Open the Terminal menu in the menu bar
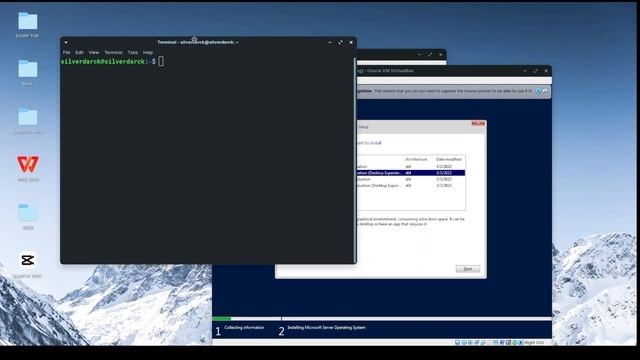This screenshot has height=360, width=640. (x=113, y=53)
